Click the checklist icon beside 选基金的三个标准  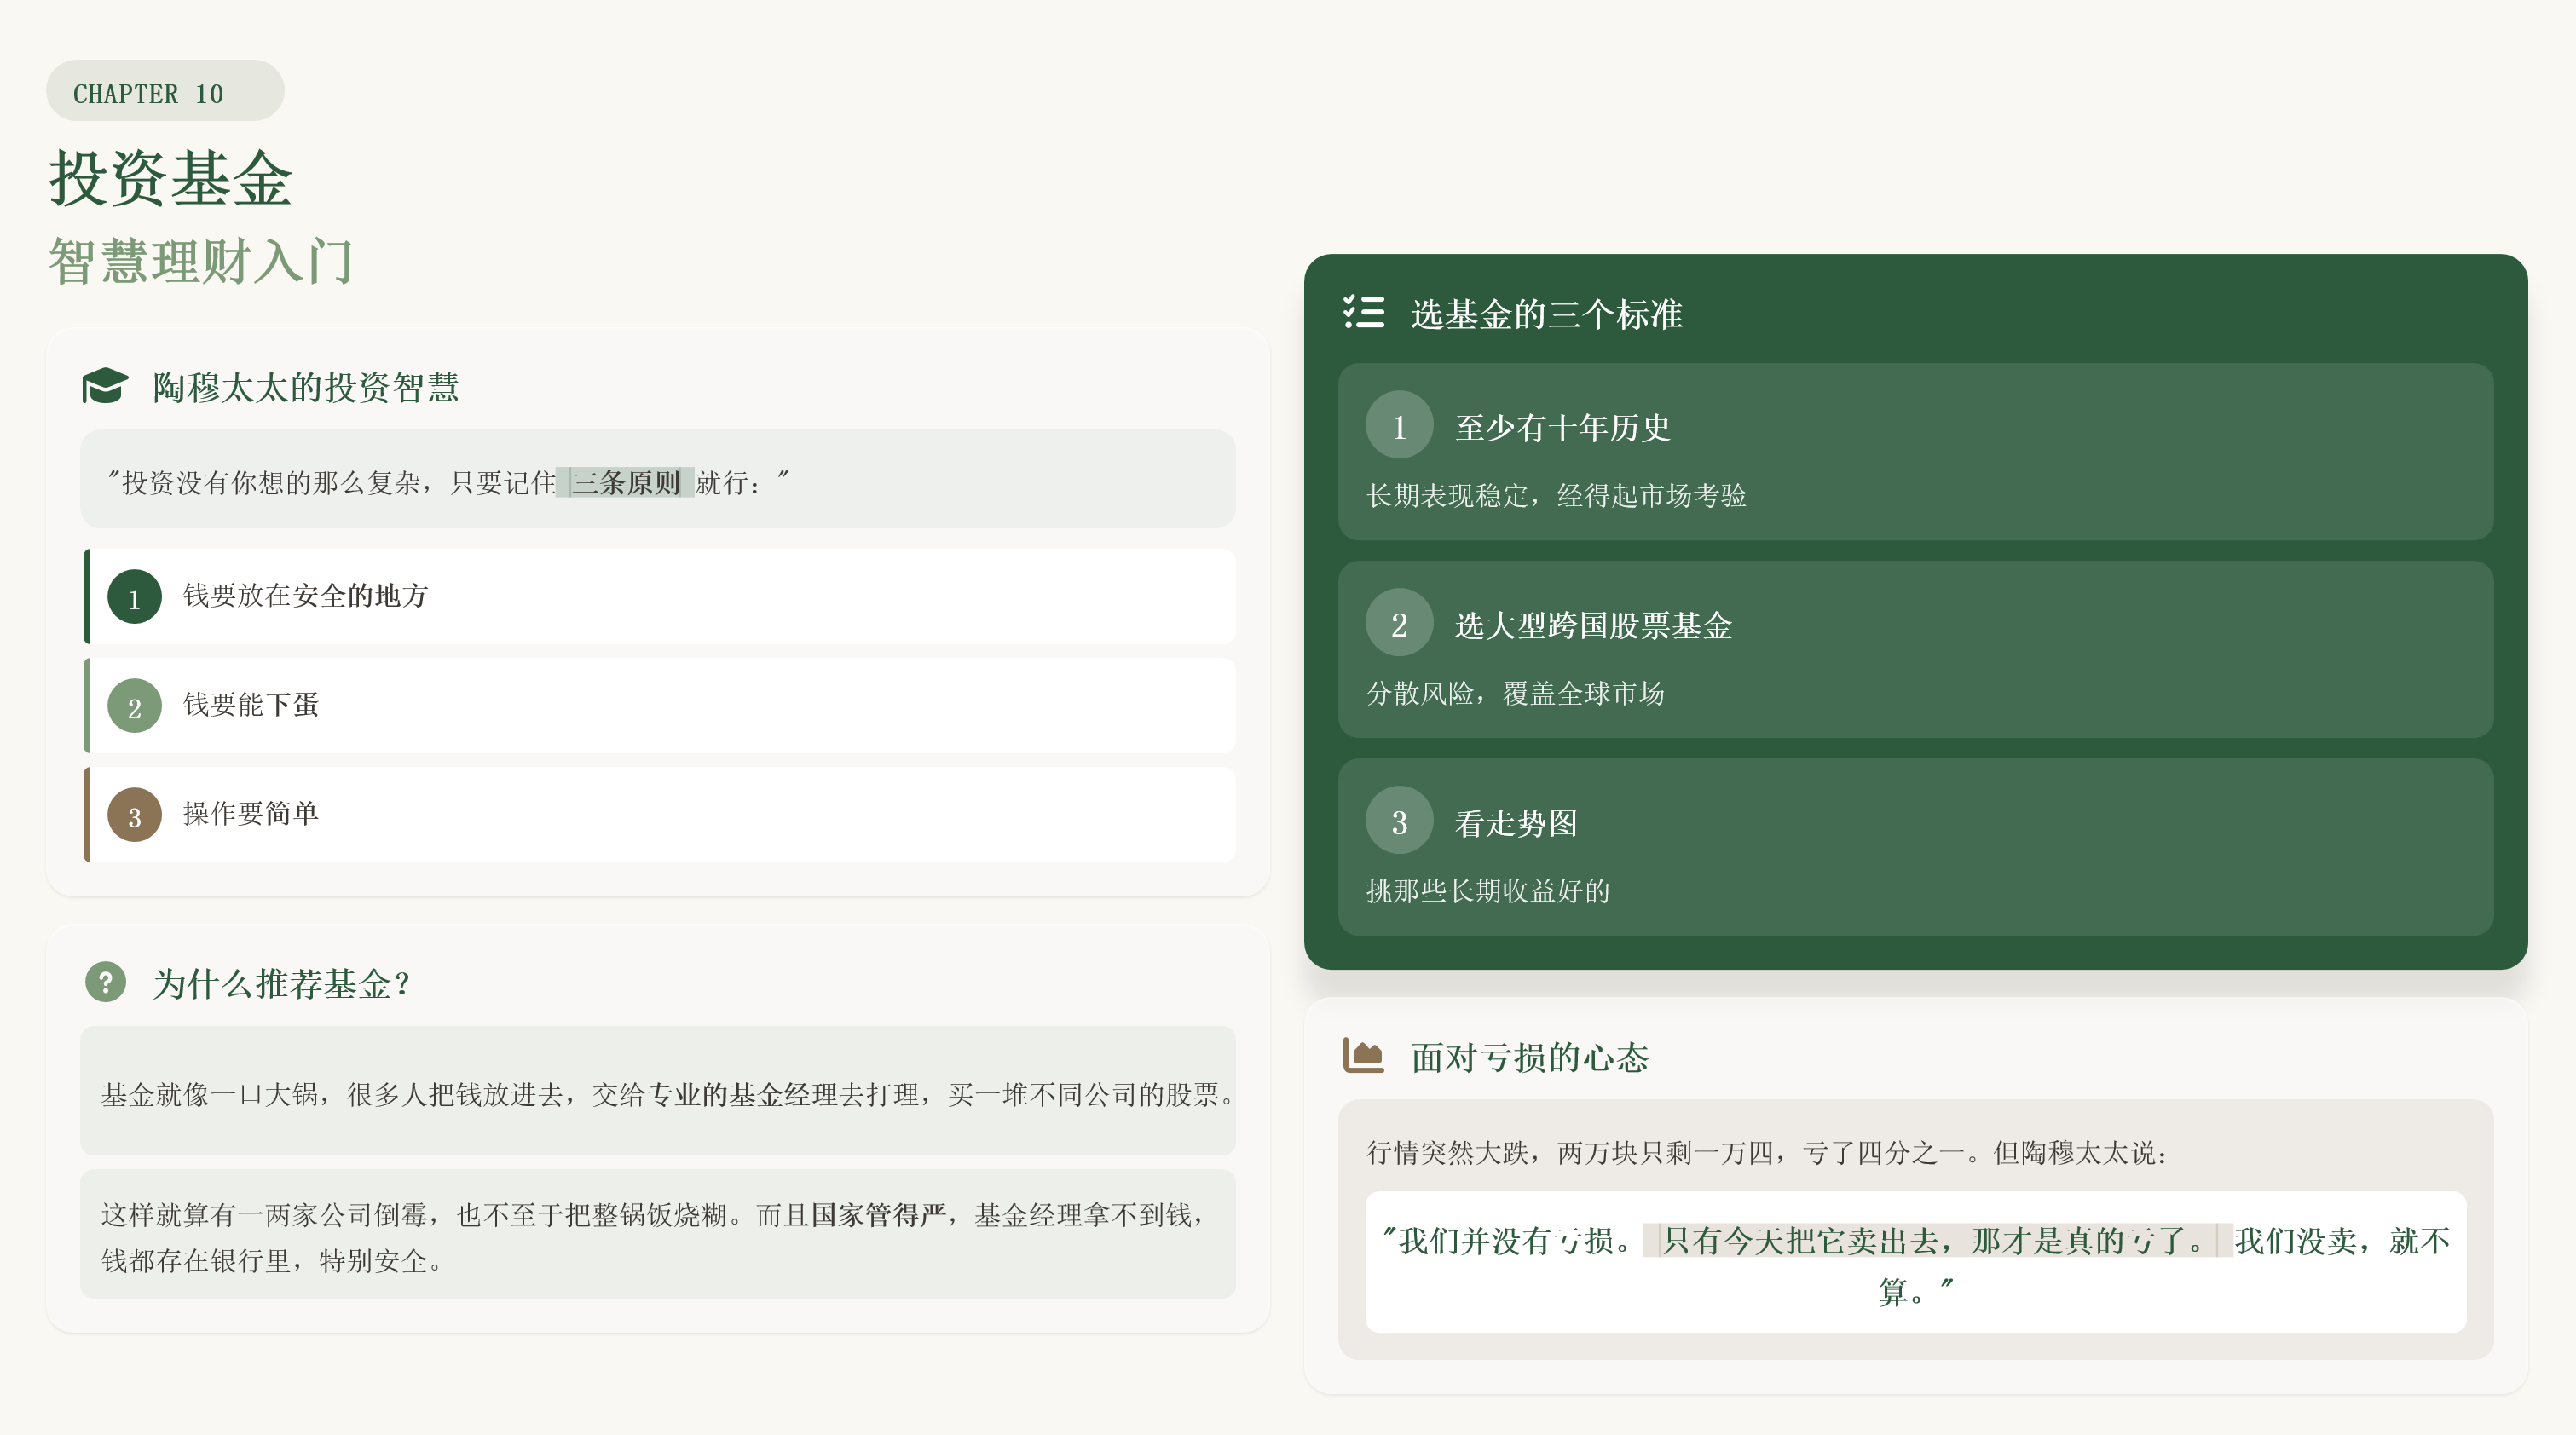(x=1363, y=312)
